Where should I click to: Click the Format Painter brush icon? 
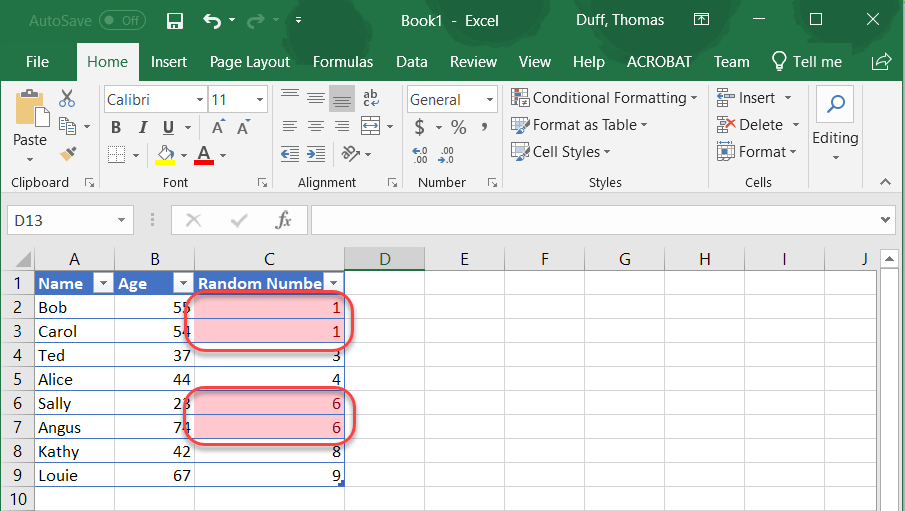(x=68, y=153)
